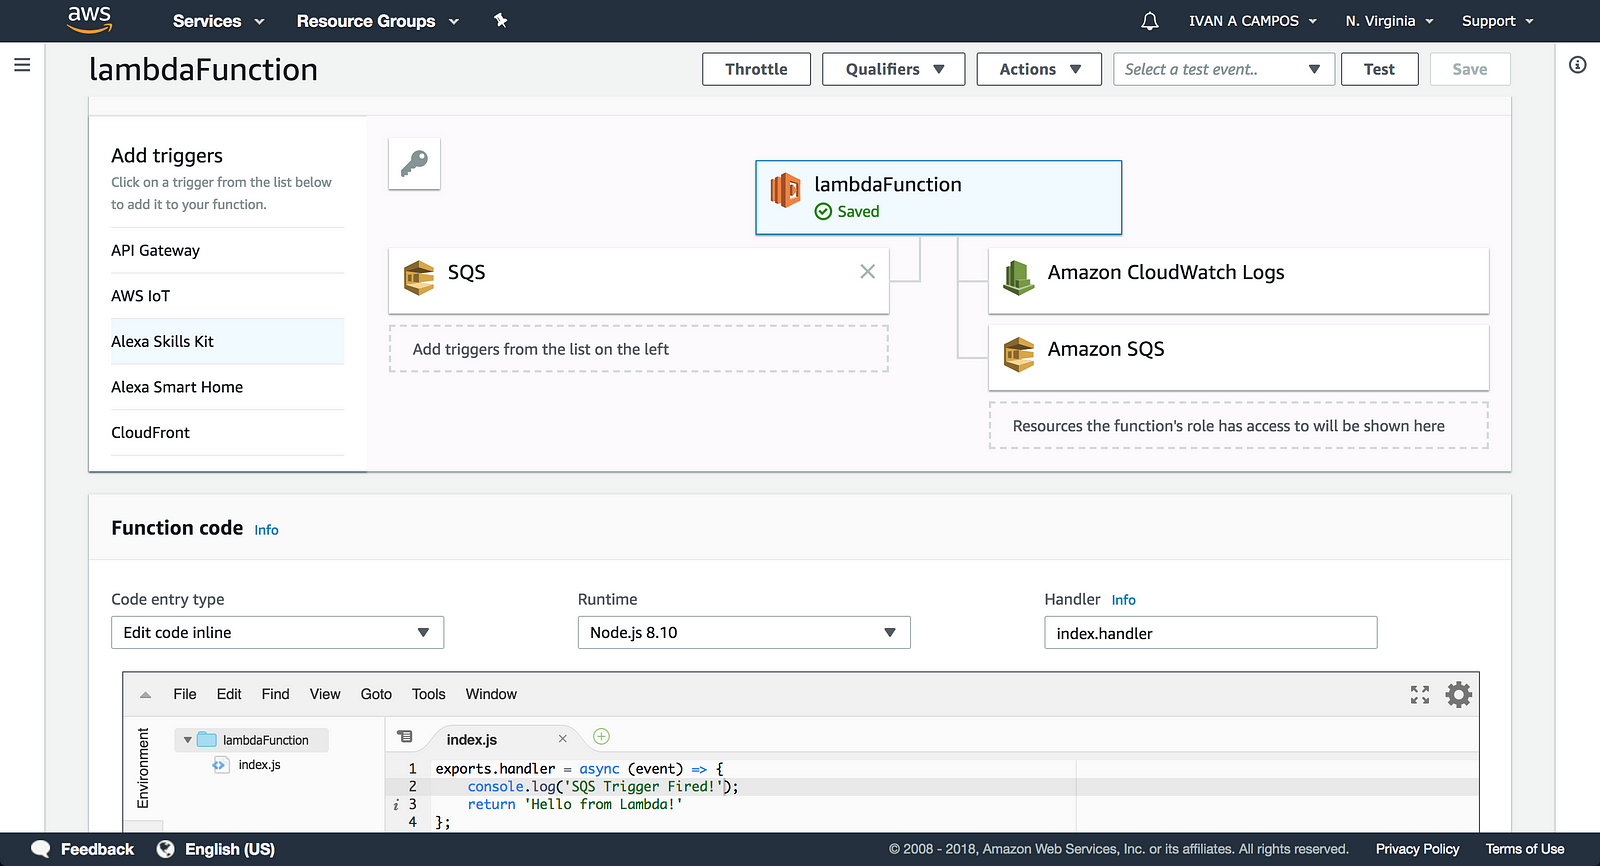The image size is (1600, 866).
Task: Click the index.js file in tree
Action: (259, 765)
